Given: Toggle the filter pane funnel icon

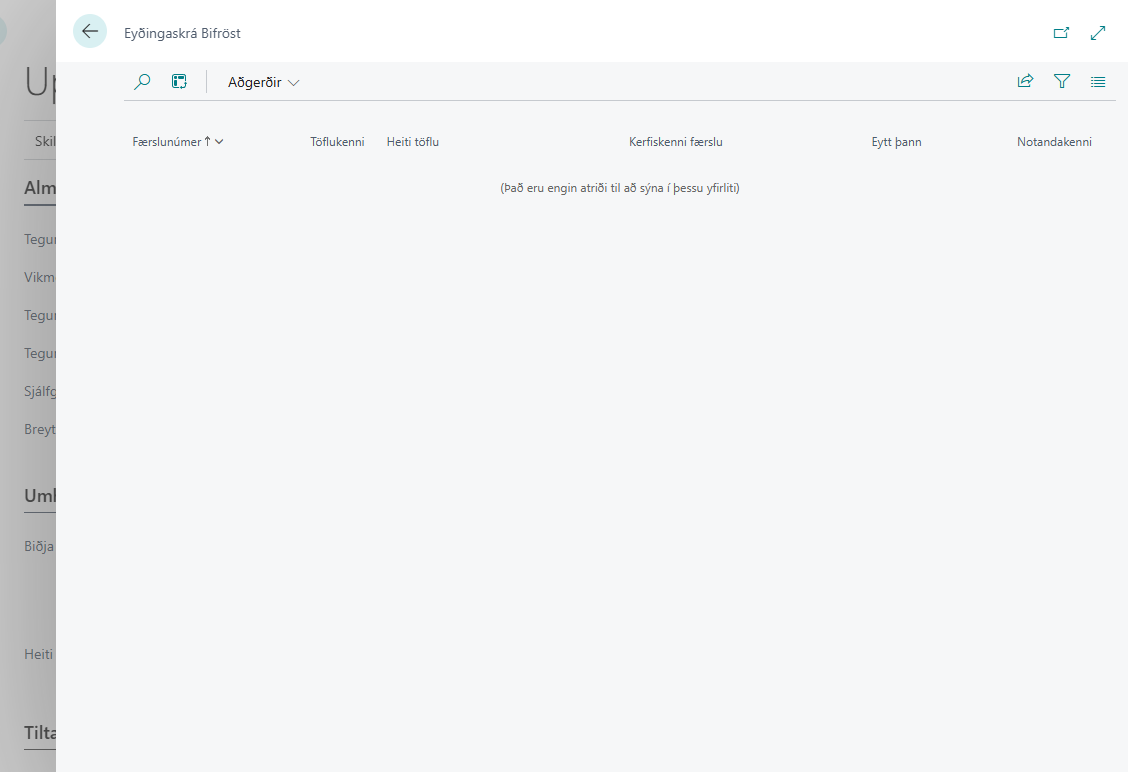Looking at the screenshot, I should click(1062, 81).
